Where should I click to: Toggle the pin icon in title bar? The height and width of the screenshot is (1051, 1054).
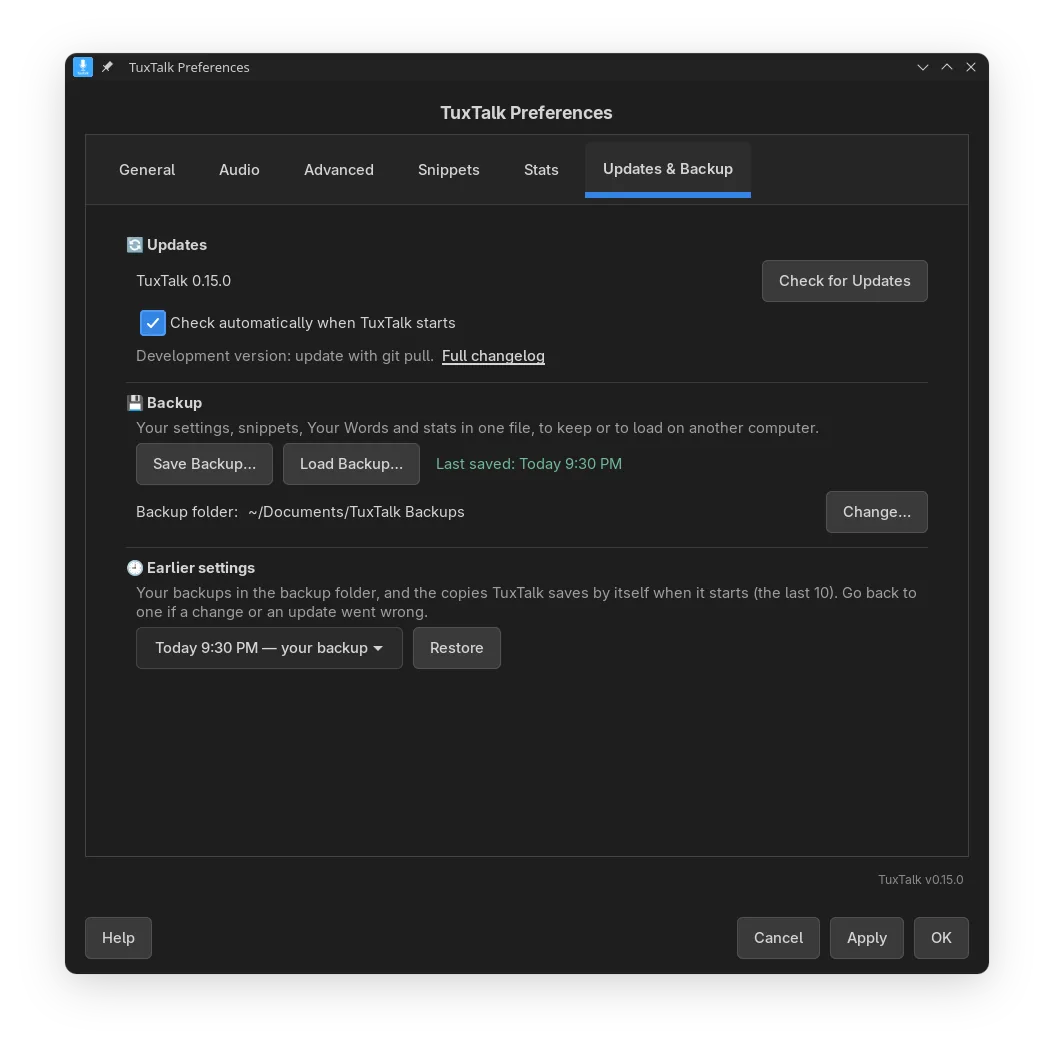(108, 67)
